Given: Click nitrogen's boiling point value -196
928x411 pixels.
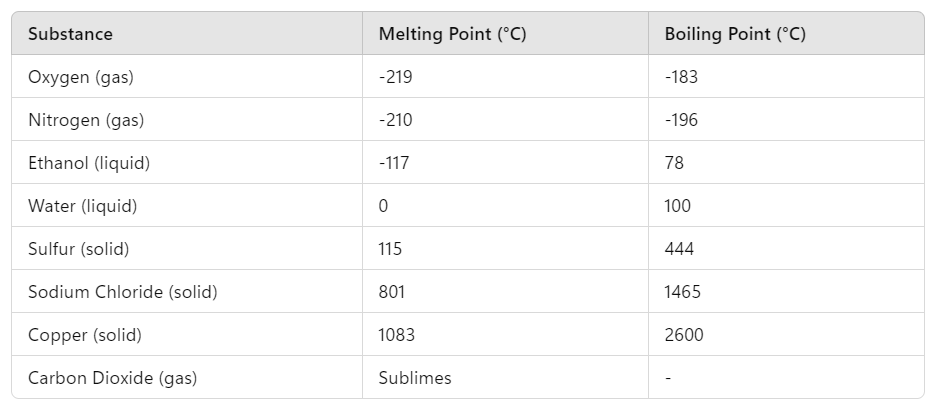Looking at the screenshot, I should (681, 120).
